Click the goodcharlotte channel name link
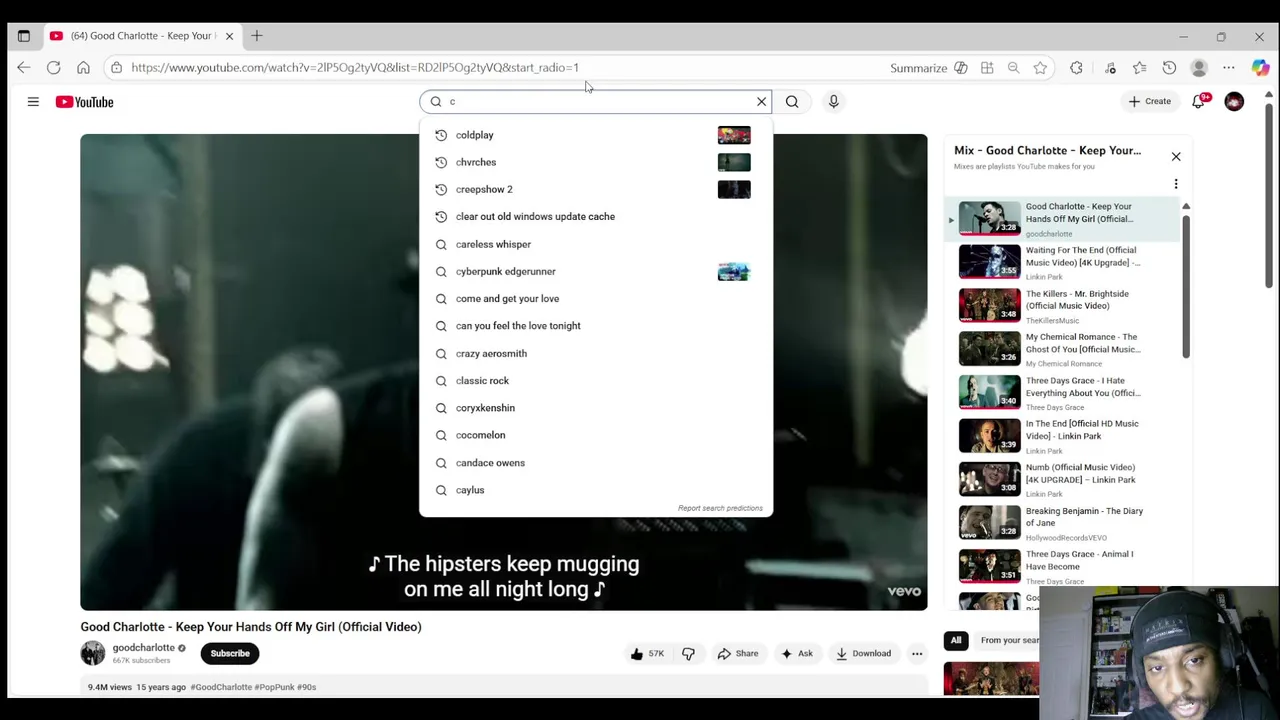 pyautogui.click(x=143, y=647)
